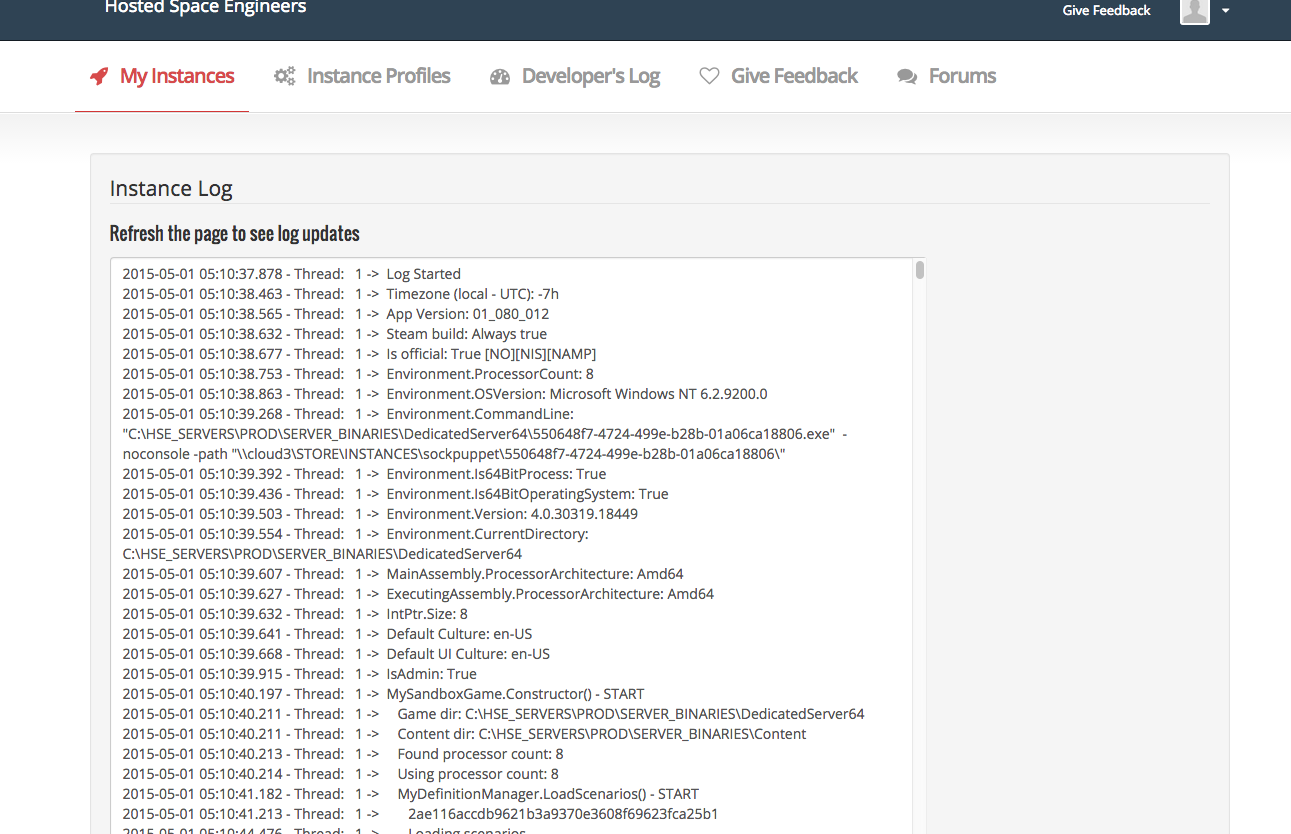This screenshot has height=834, width=1291.
Task: Click the 'noconsole -path' instances line
Action: (454, 454)
